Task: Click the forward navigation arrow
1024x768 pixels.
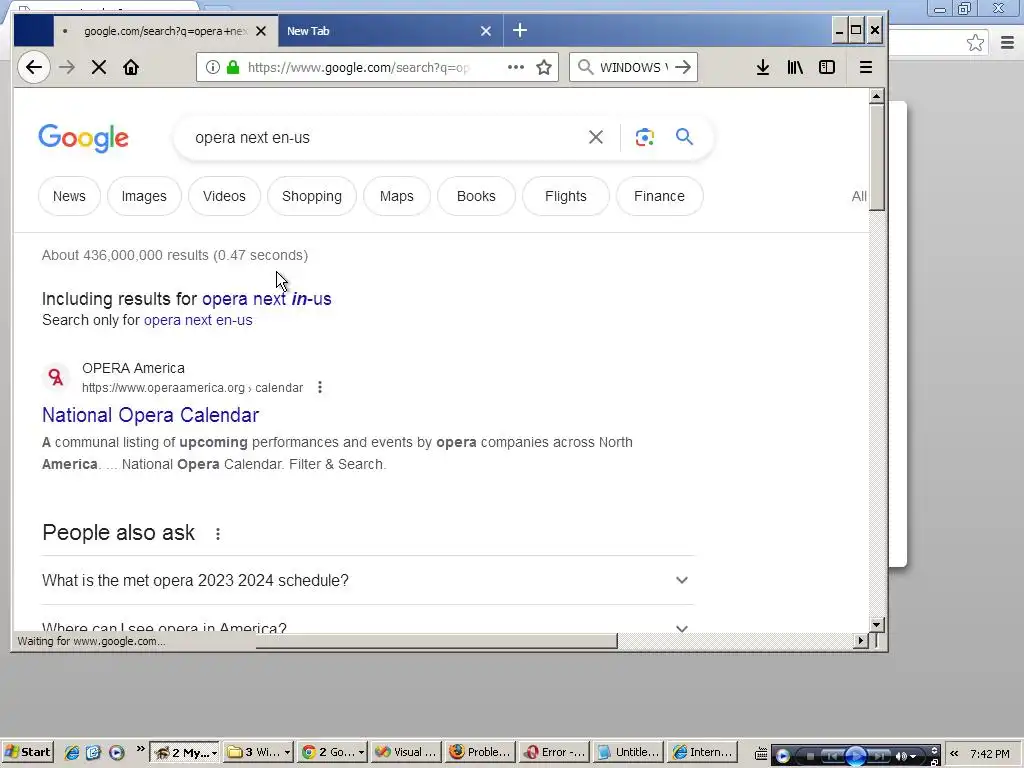Action: (67, 67)
